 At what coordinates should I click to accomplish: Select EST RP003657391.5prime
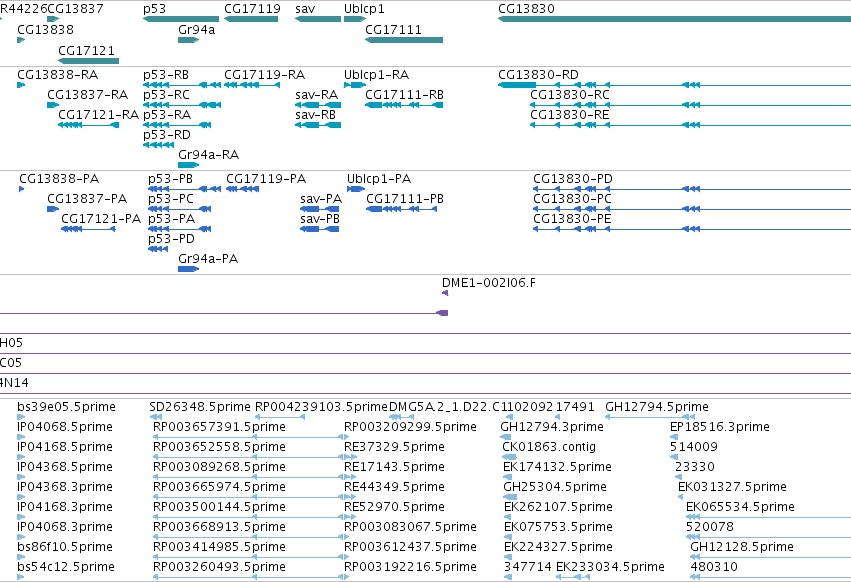point(219,427)
